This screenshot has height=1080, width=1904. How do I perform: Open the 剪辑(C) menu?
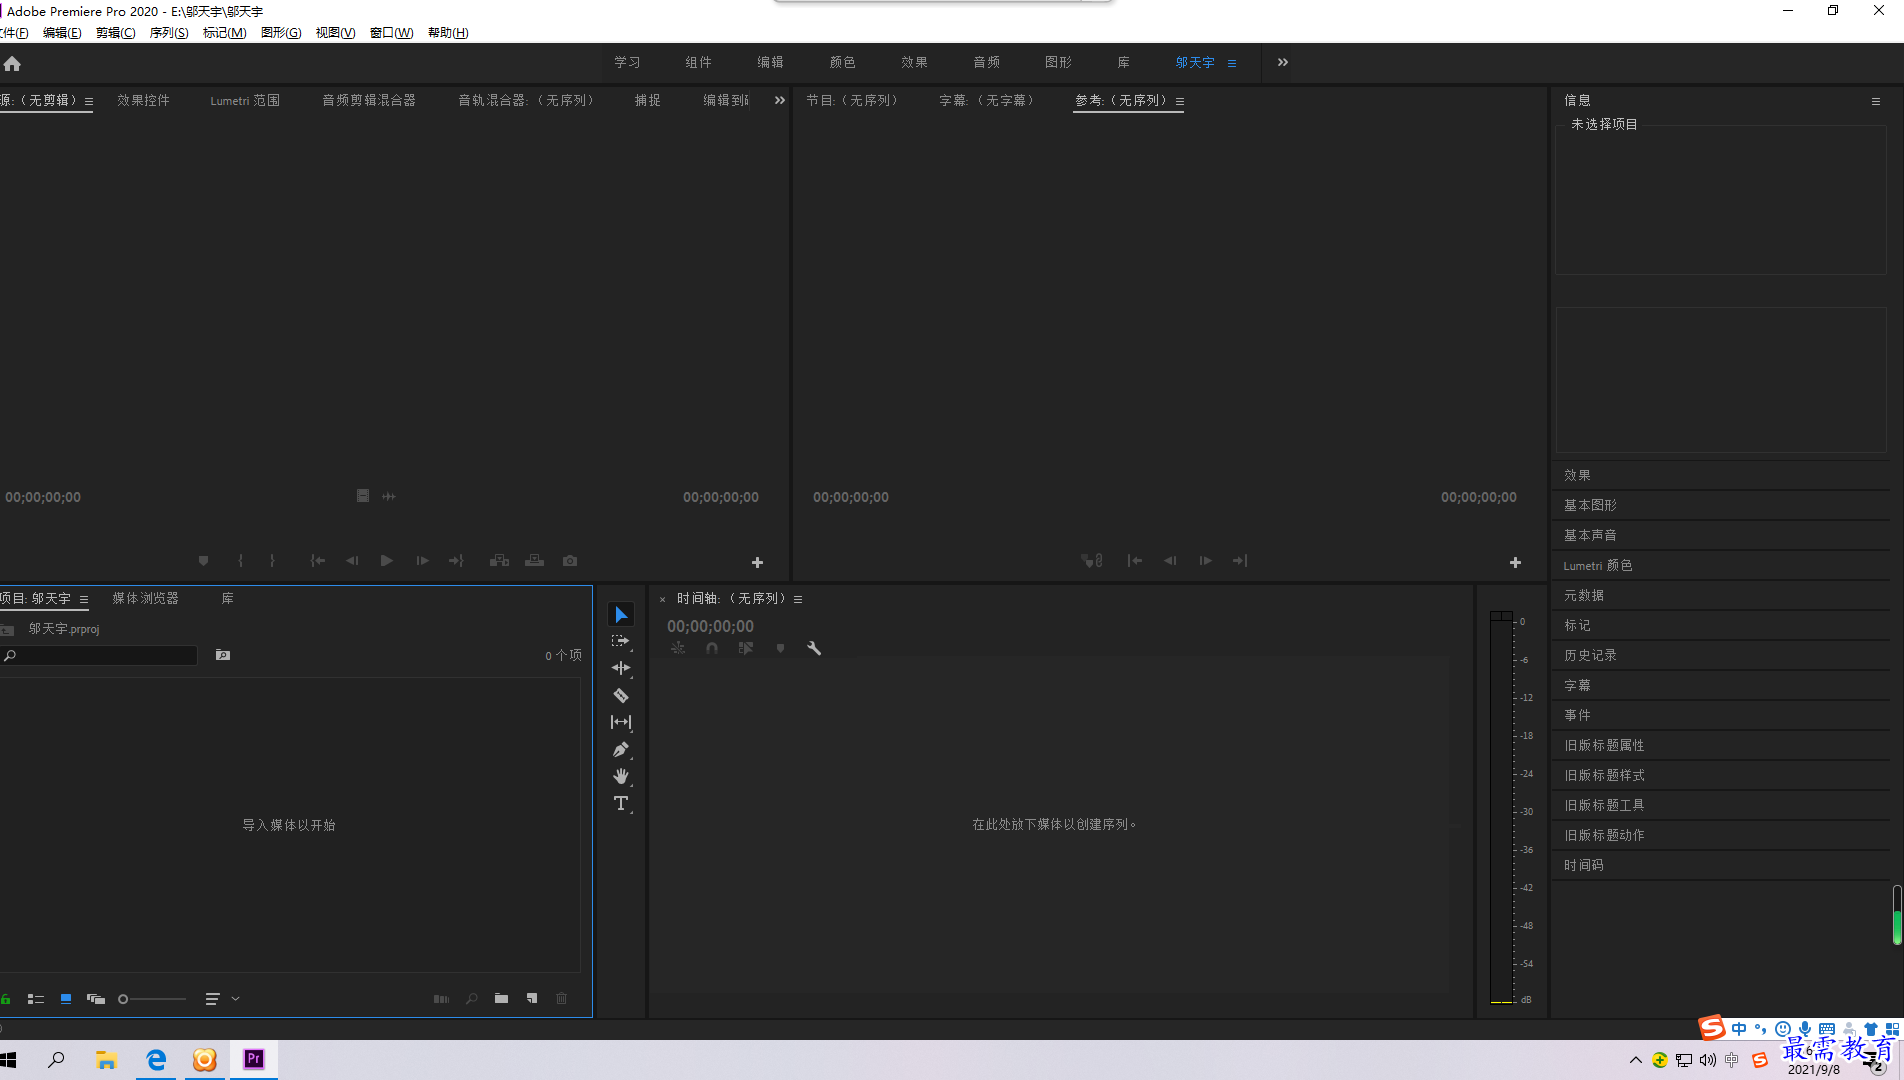coord(115,33)
